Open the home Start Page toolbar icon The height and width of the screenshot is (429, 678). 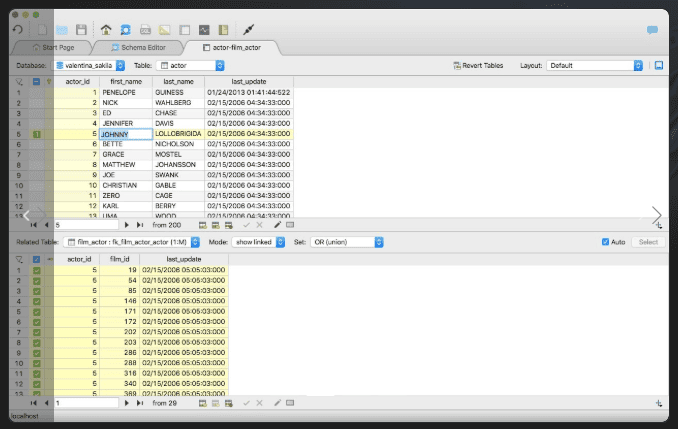point(106,29)
